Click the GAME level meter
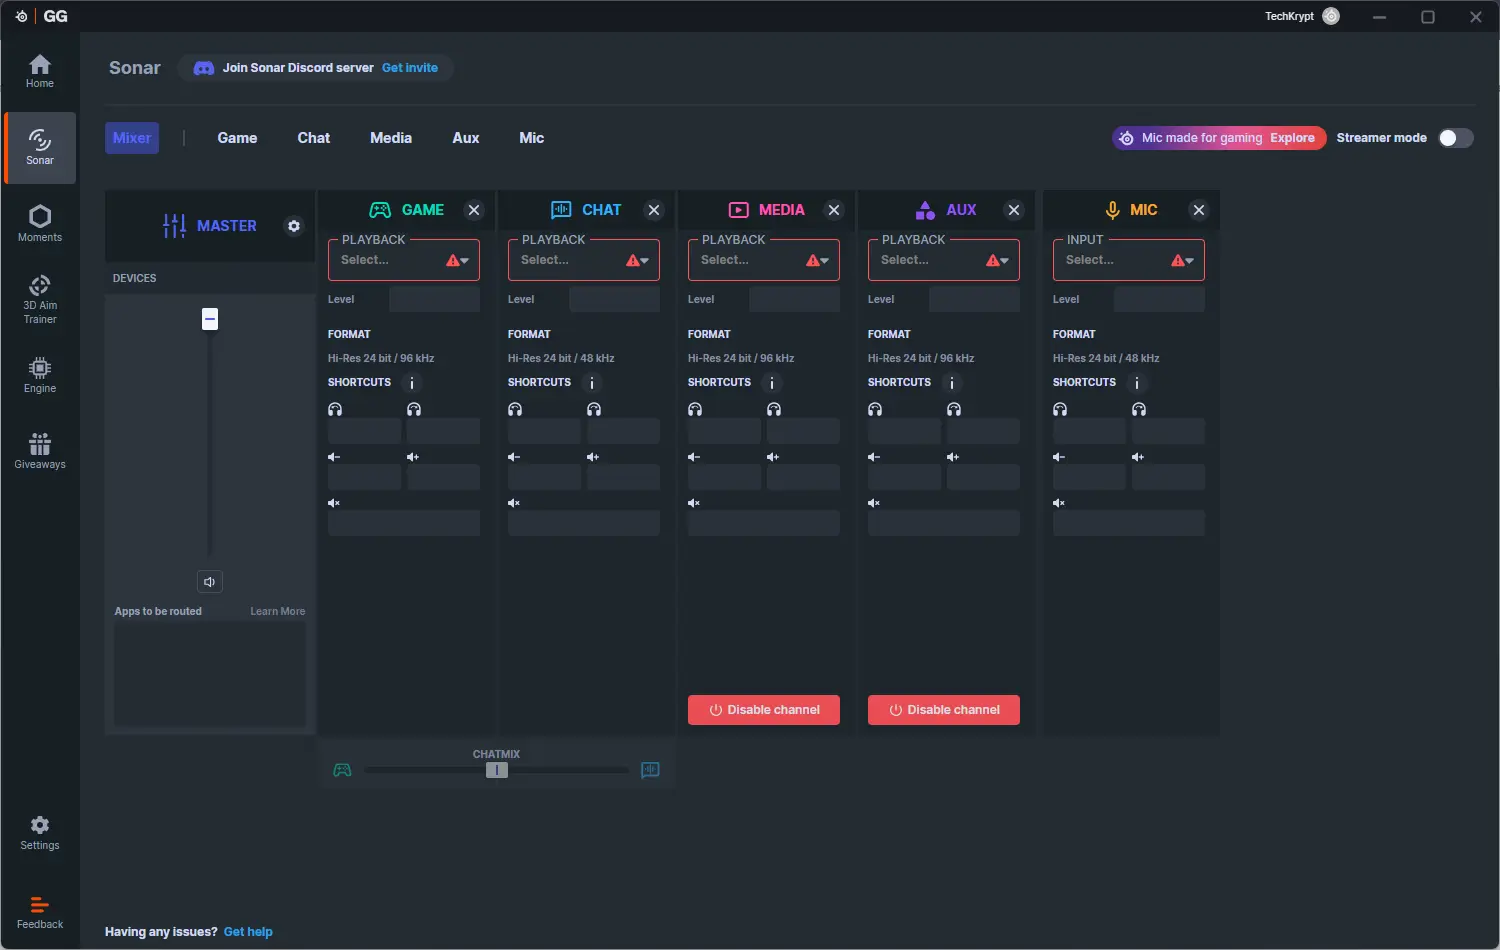The image size is (1500, 950). point(434,299)
